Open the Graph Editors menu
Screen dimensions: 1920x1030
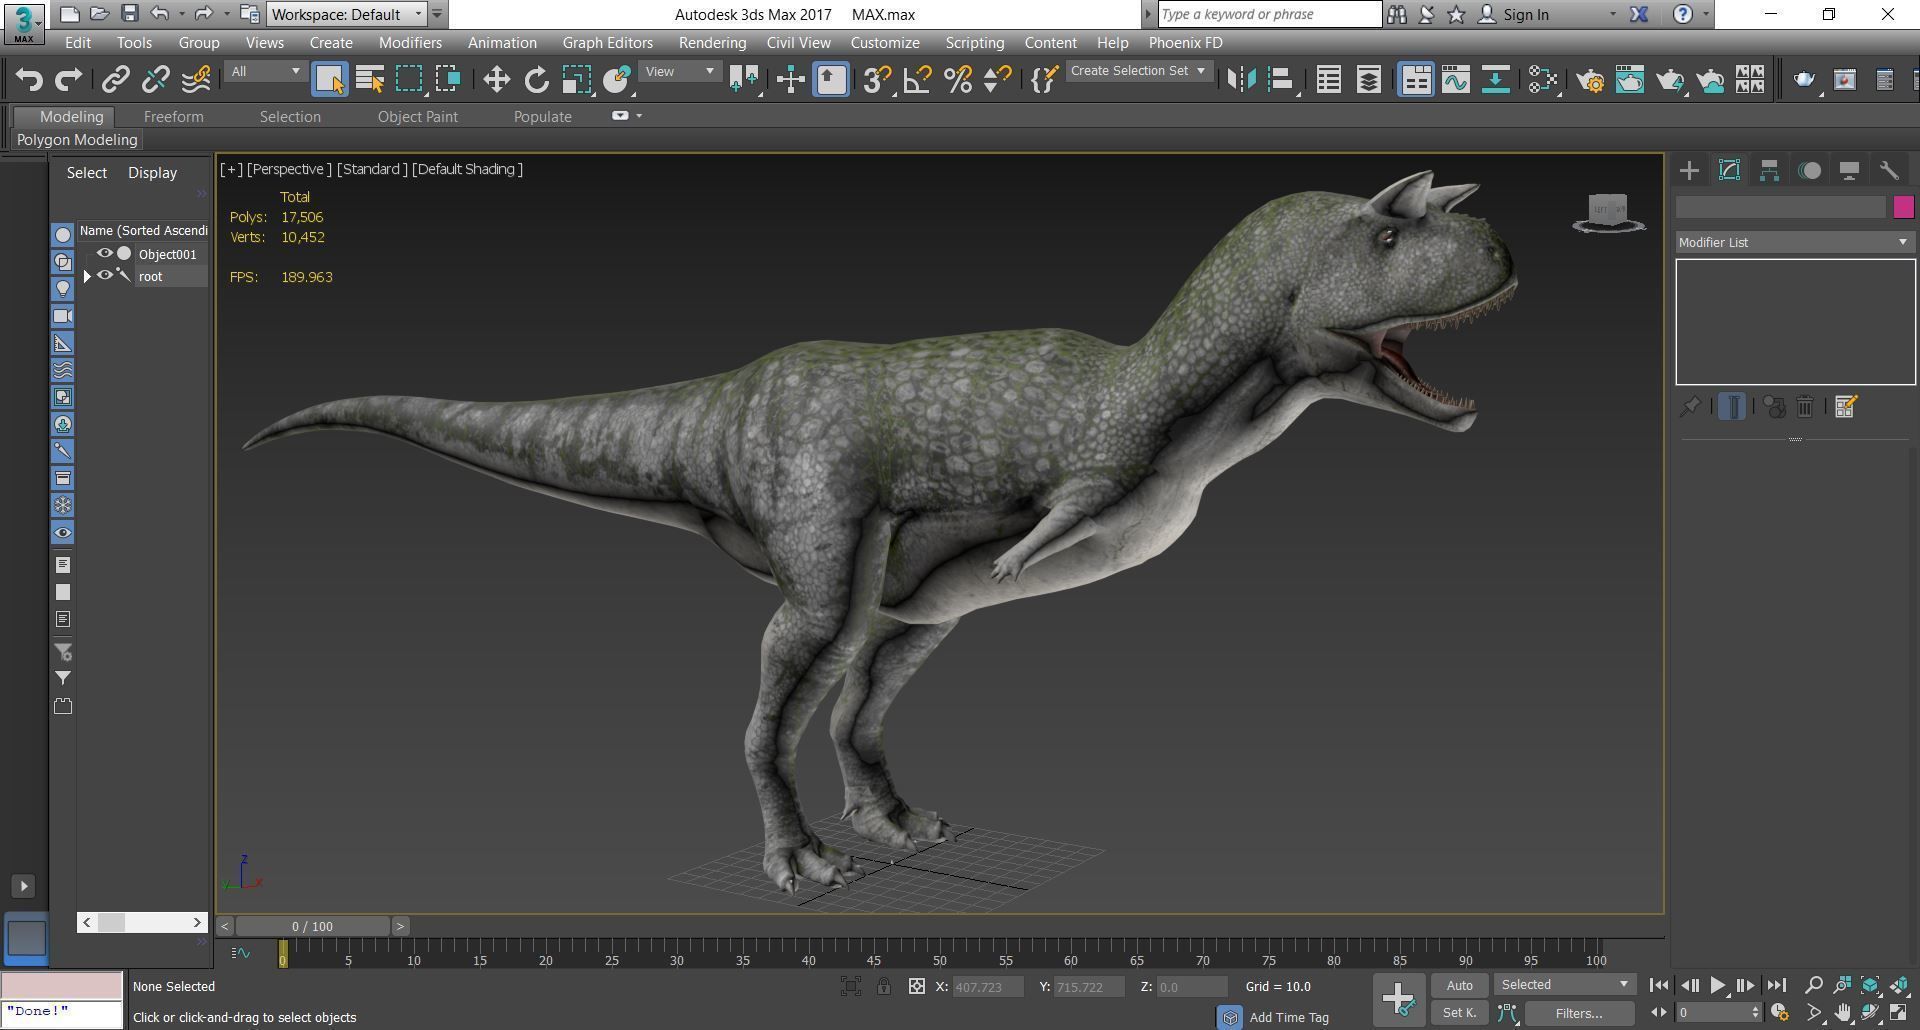coord(607,42)
